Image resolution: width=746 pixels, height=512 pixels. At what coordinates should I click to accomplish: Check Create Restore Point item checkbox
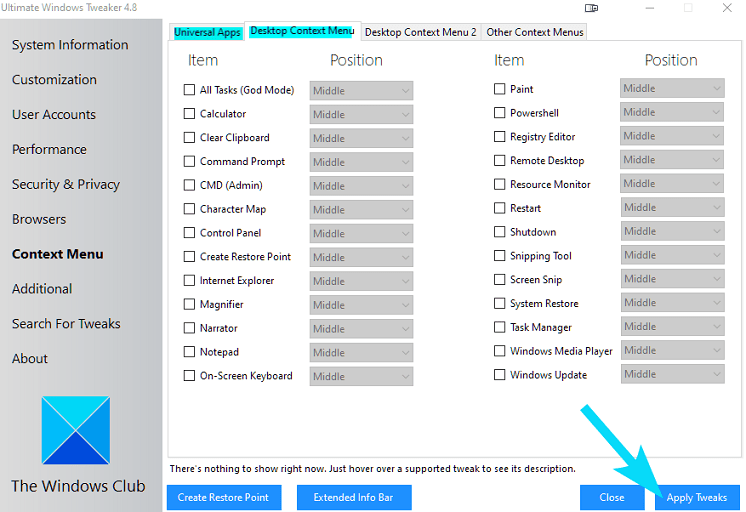point(189,256)
